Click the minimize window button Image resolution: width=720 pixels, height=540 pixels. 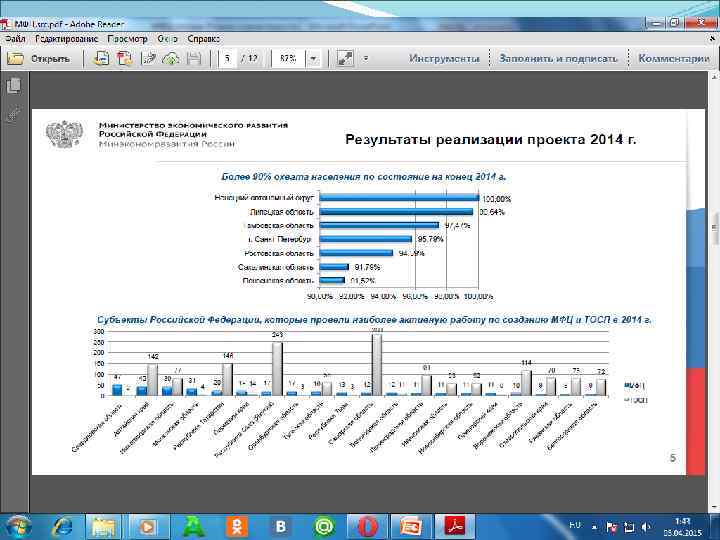click(x=655, y=22)
